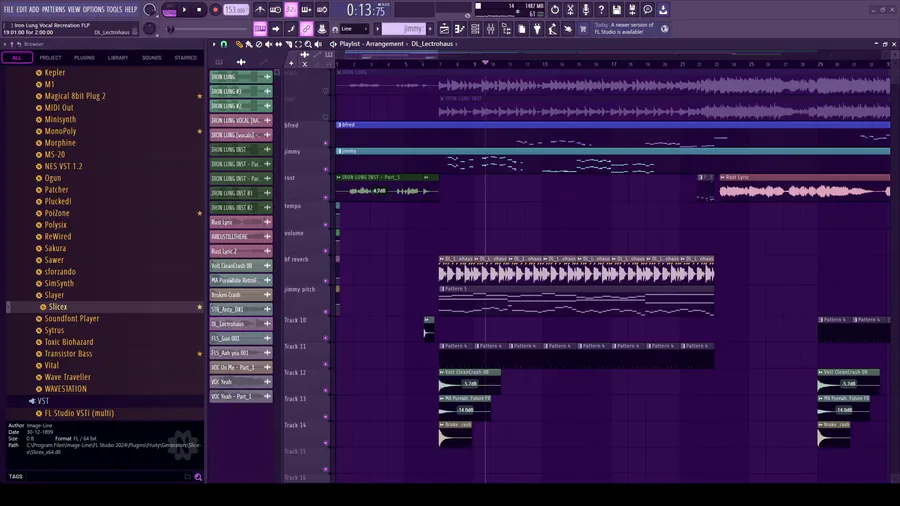This screenshot has width=900, height=506.
Task: Open the shop cart icon
Action: [x=583, y=29]
